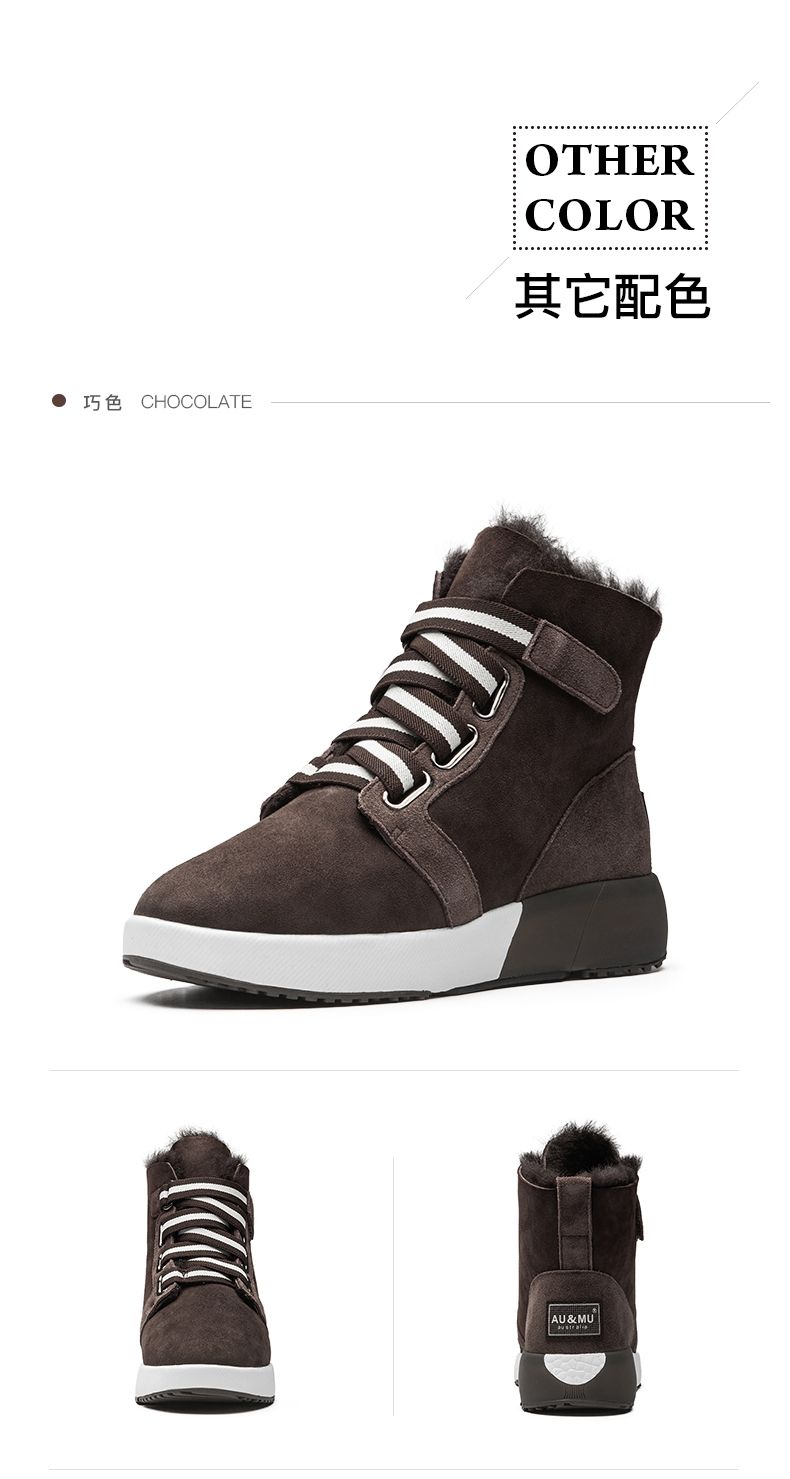Click the 巧色 color label

[x=102, y=402]
